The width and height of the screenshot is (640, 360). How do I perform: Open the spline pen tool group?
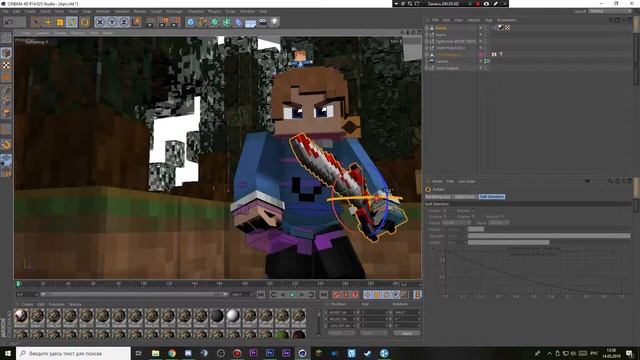click(203, 22)
